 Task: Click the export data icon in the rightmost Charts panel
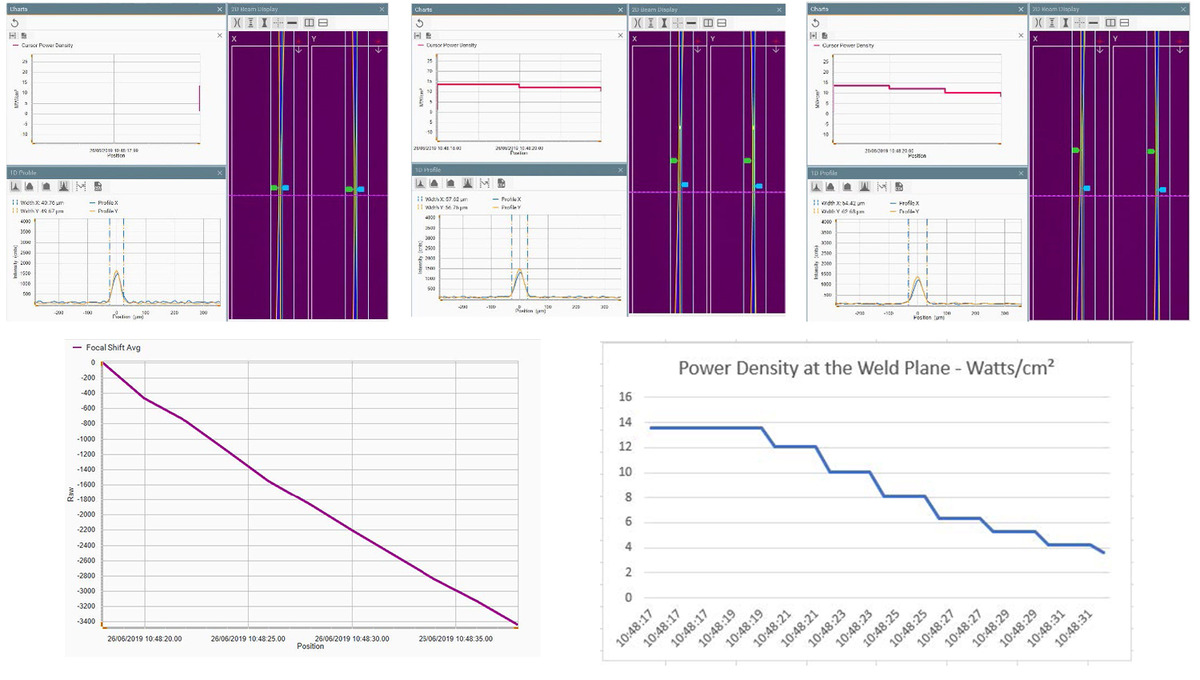click(x=826, y=35)
